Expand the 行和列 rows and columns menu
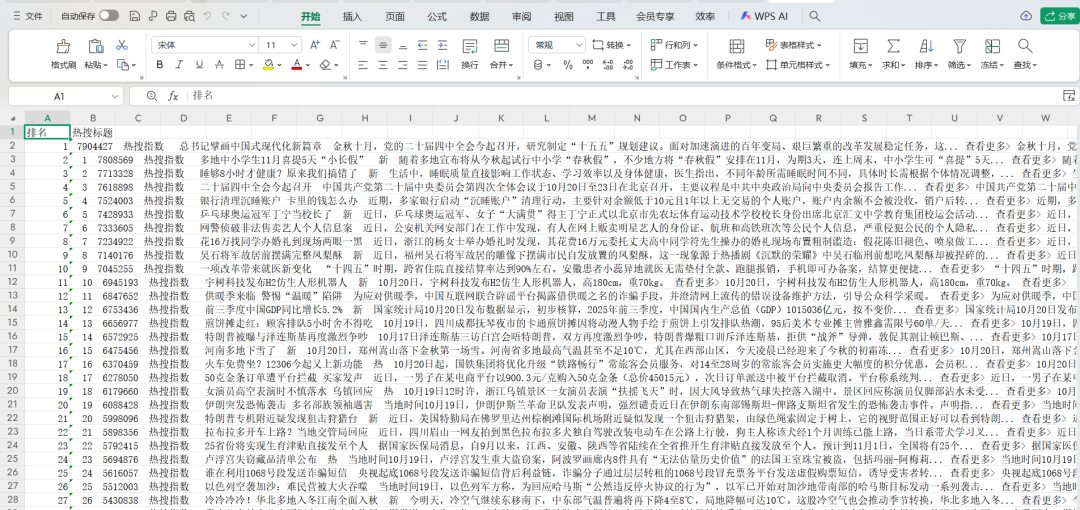1080x510 pixels. pyautogui.click(x=674, y=45)
